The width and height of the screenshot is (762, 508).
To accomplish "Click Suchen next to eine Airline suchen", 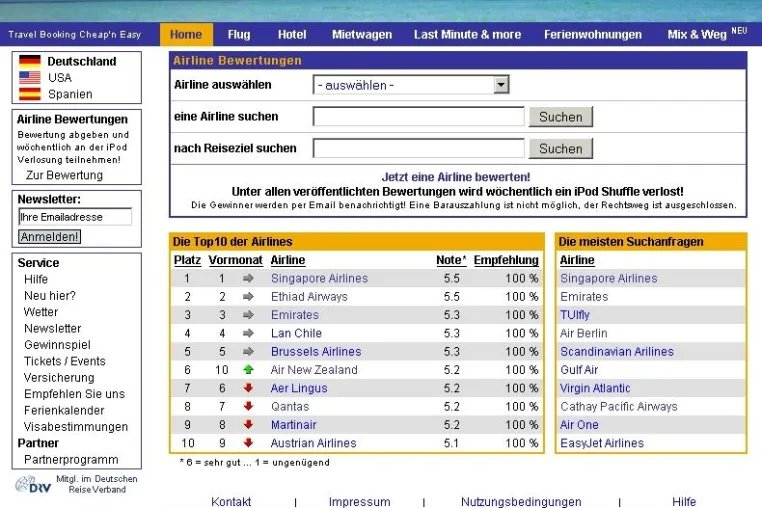I will 561,117.
